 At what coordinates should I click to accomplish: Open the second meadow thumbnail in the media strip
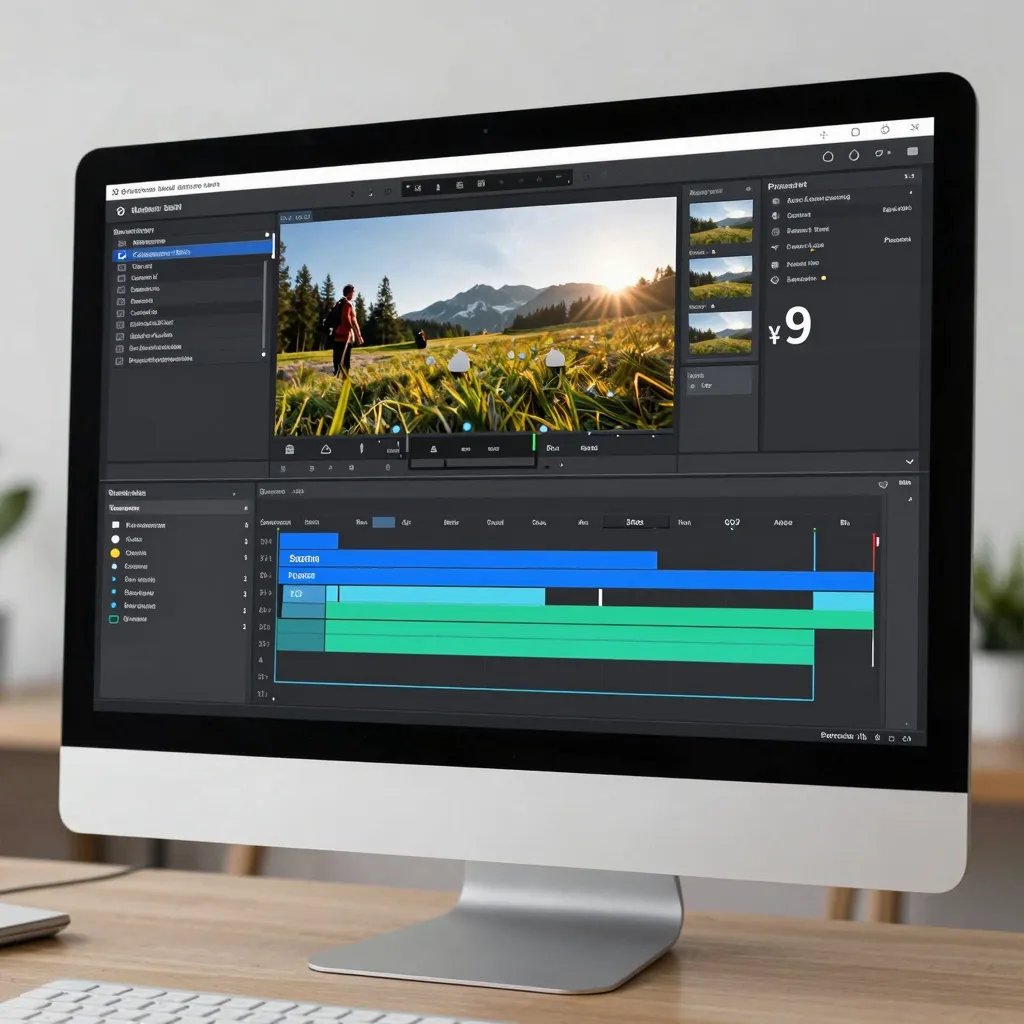[x=721, y=278]
